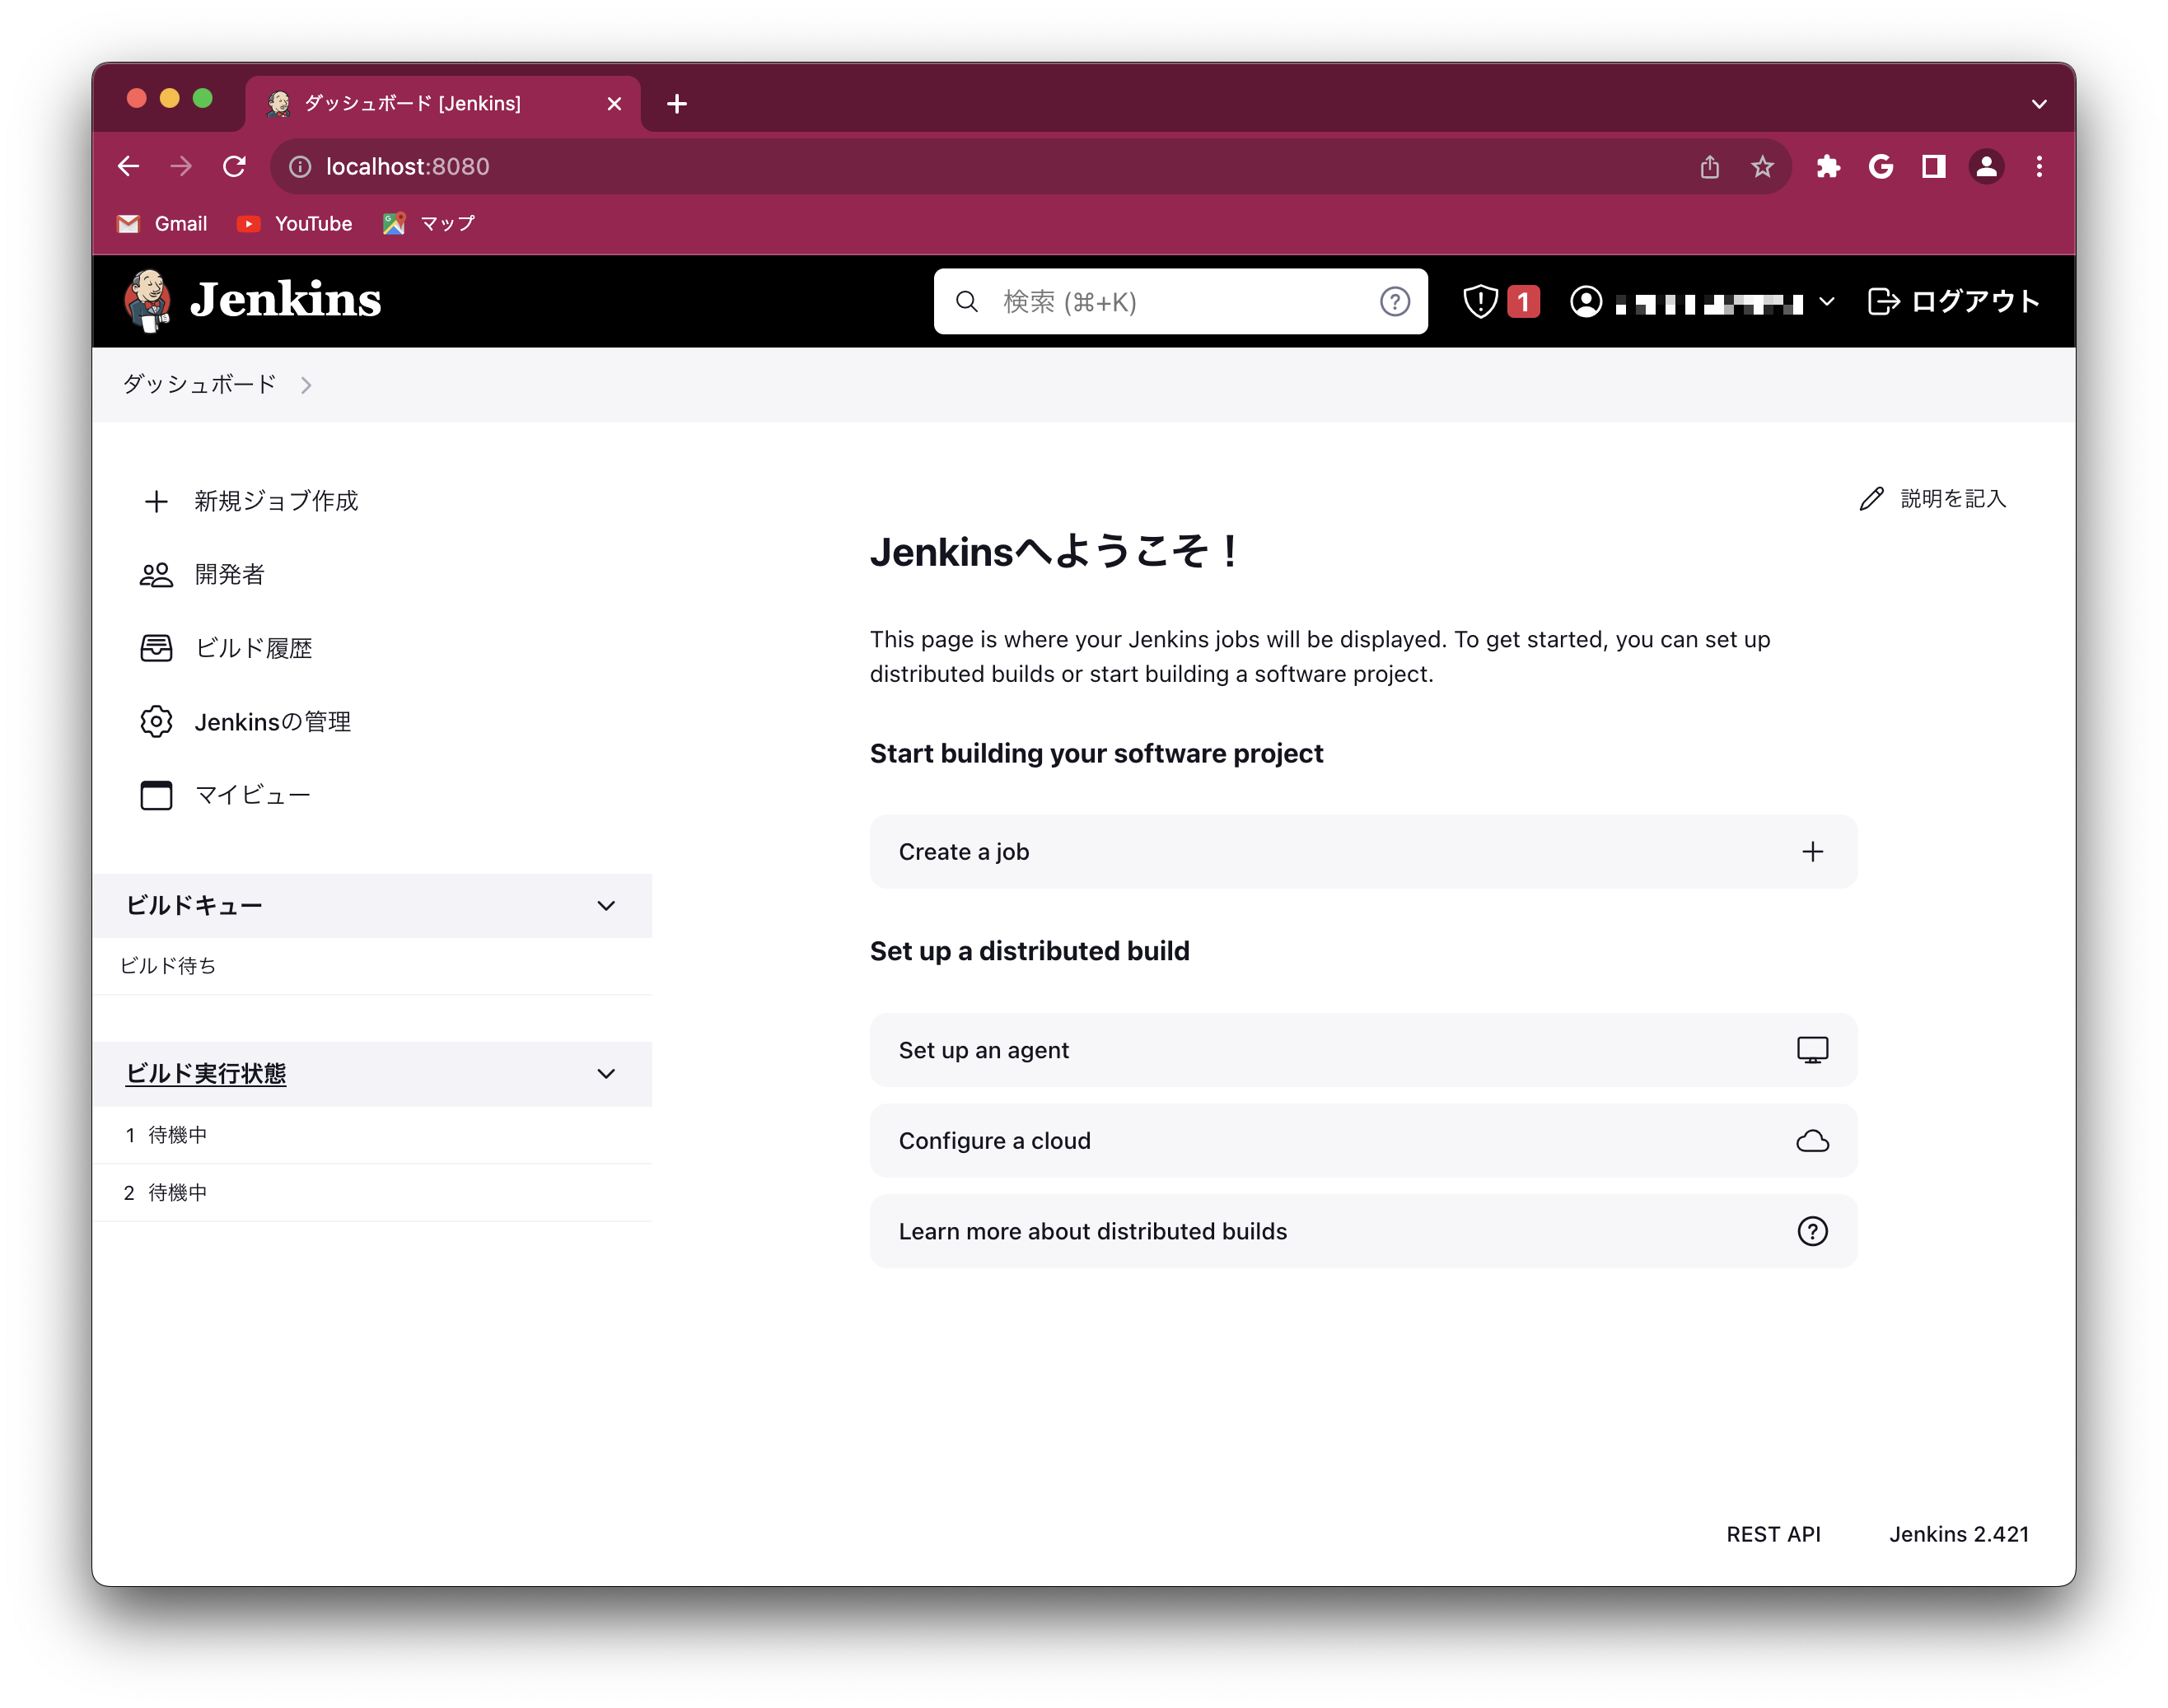Click the build history tray icon

(x=156, y=648)
